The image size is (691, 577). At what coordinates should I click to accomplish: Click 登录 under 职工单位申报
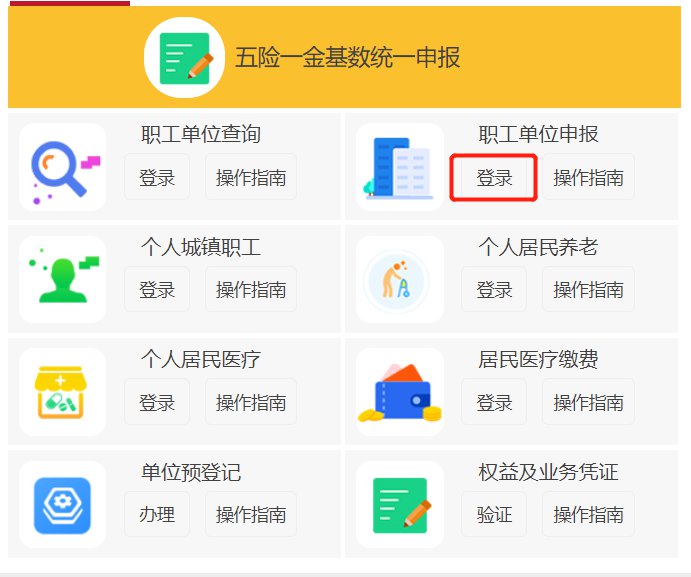tap(494, 177)
